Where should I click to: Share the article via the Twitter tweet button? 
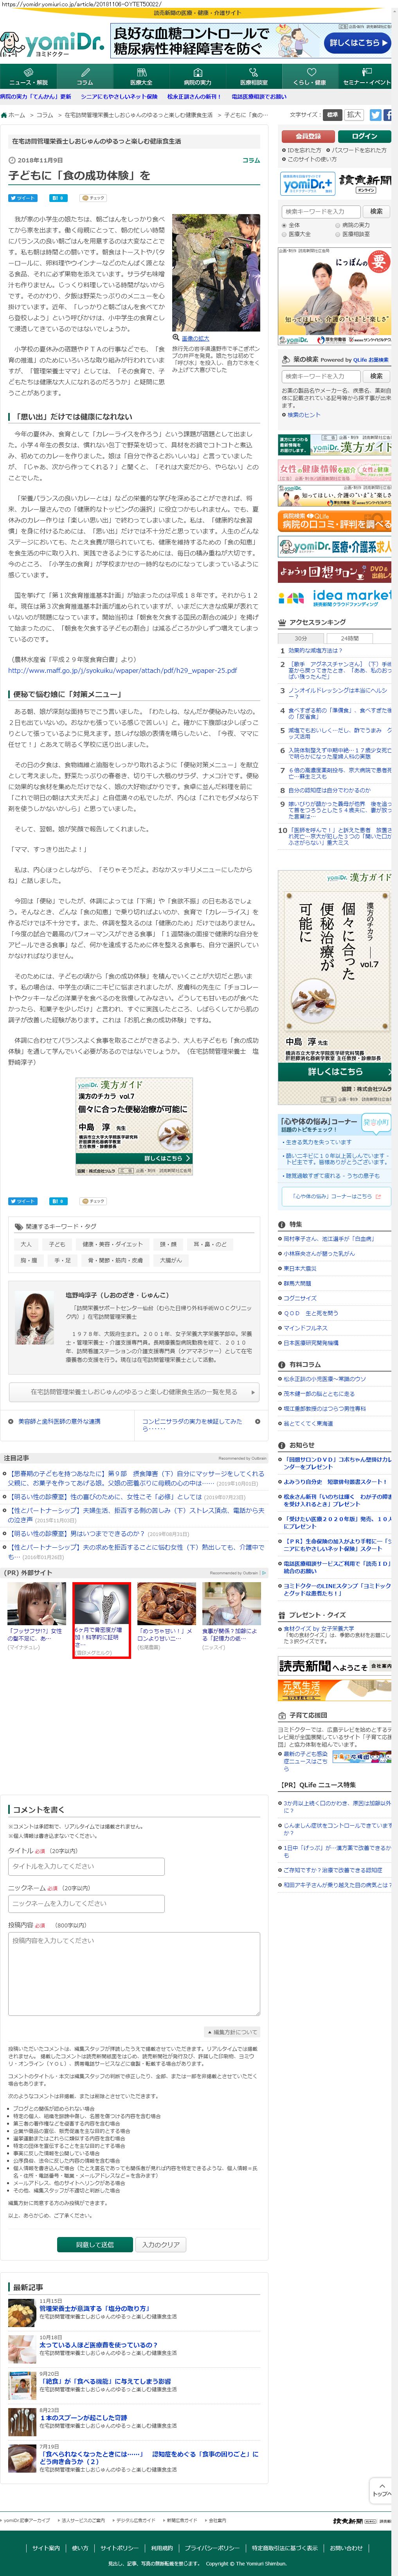(22, 198)
